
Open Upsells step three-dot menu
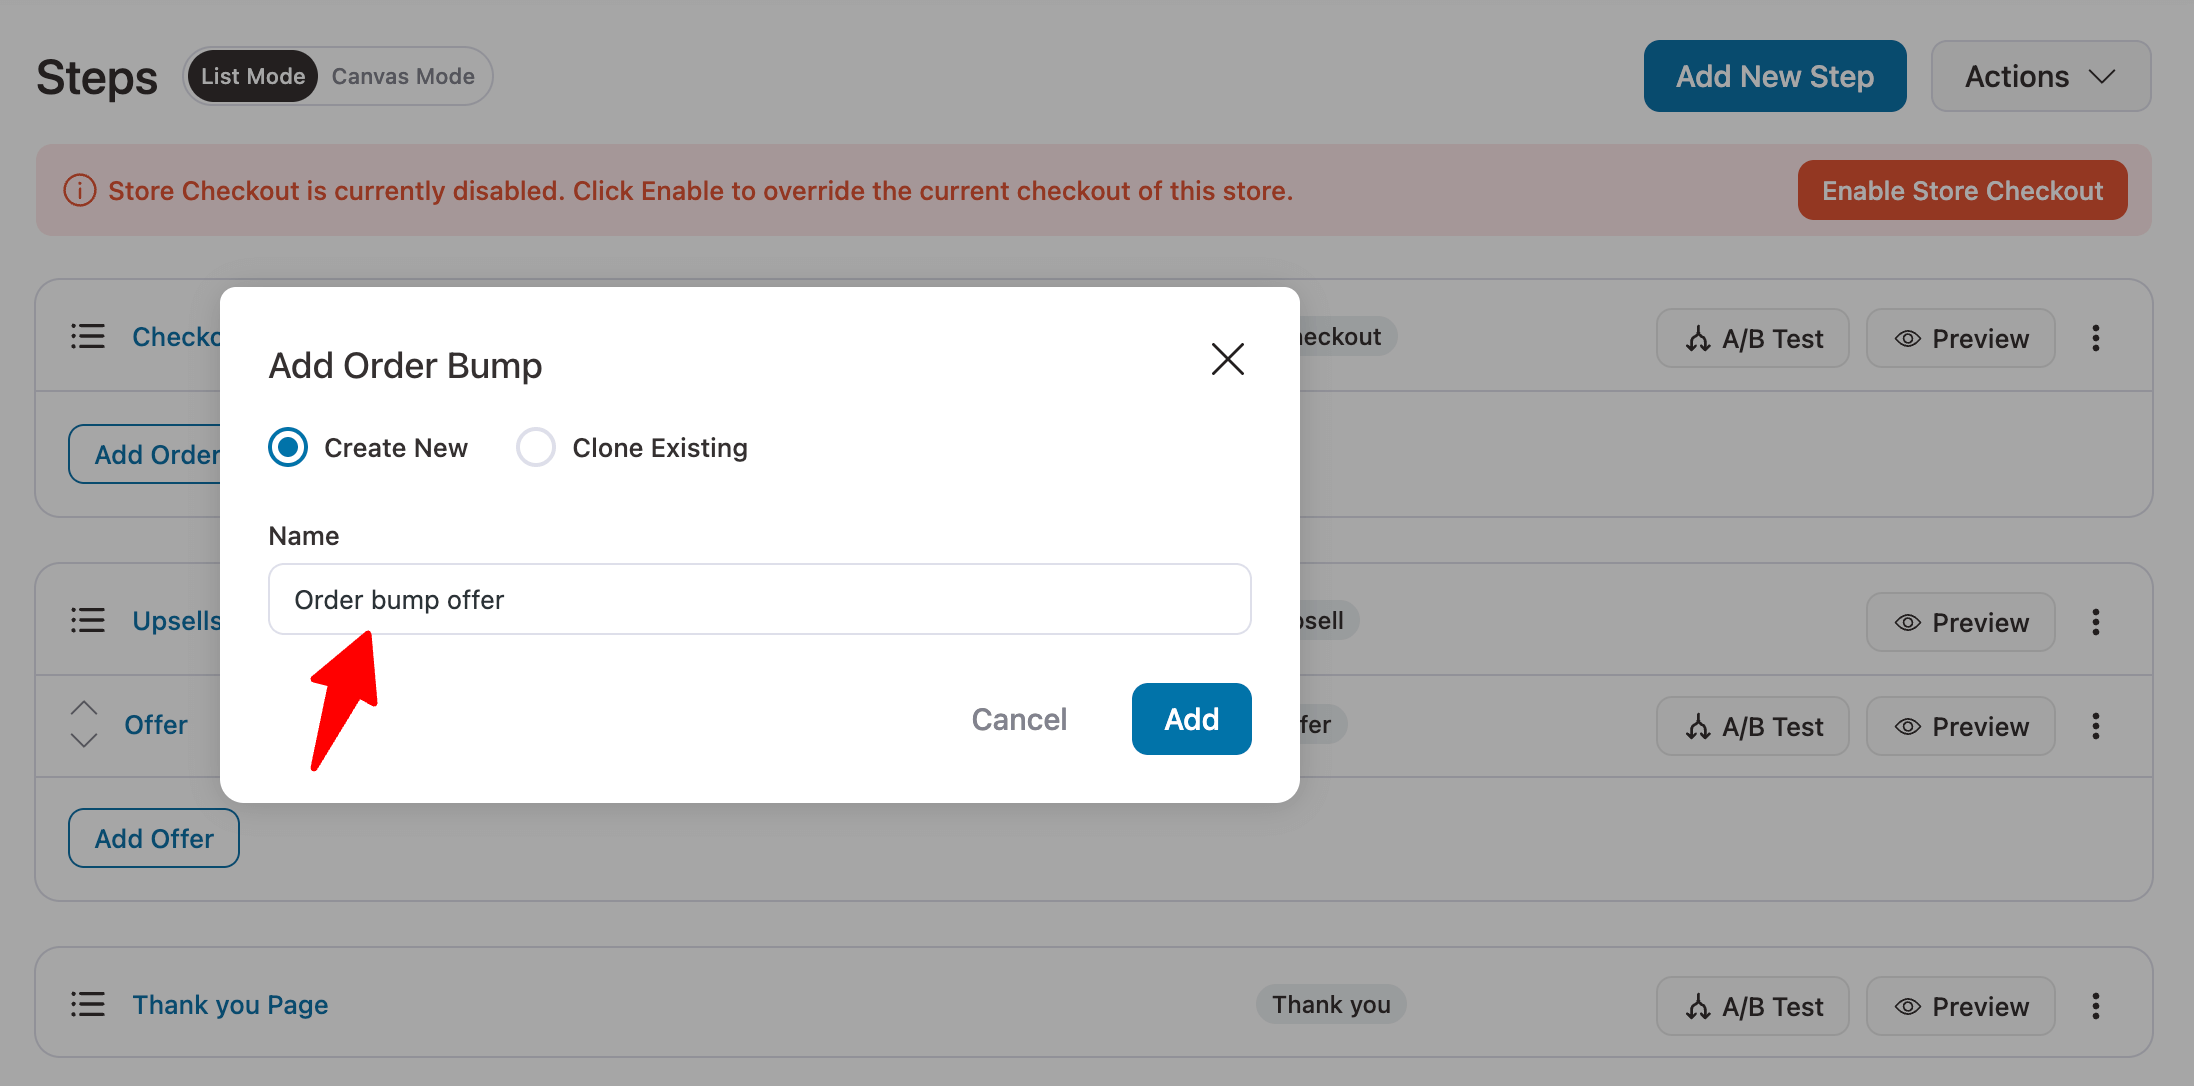tap(2096, 622)
